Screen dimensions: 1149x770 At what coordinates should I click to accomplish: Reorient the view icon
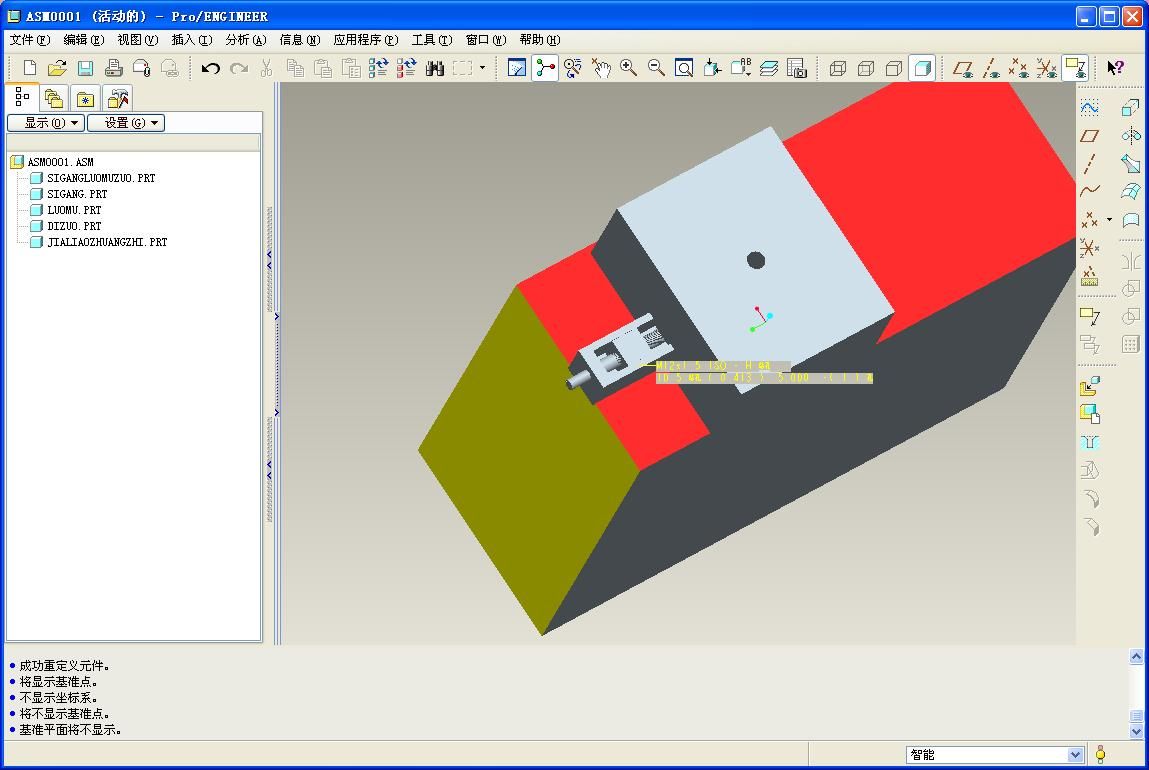712,68
